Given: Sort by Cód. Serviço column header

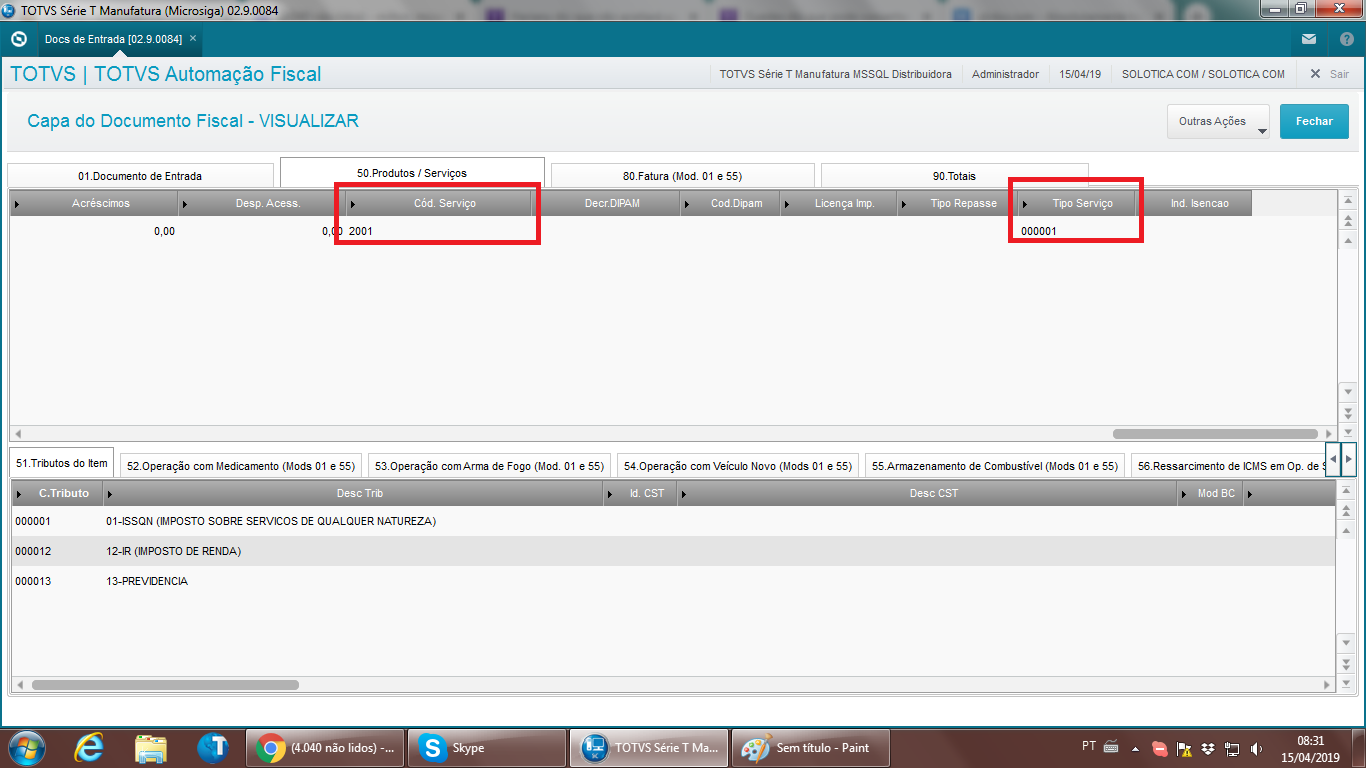Looking at the screenshot, I should tap(444, 203).
